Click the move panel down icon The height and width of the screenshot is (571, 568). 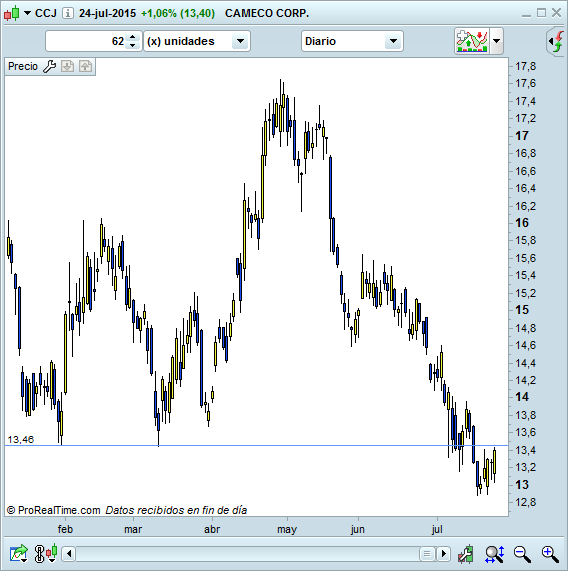coord(68,66)
